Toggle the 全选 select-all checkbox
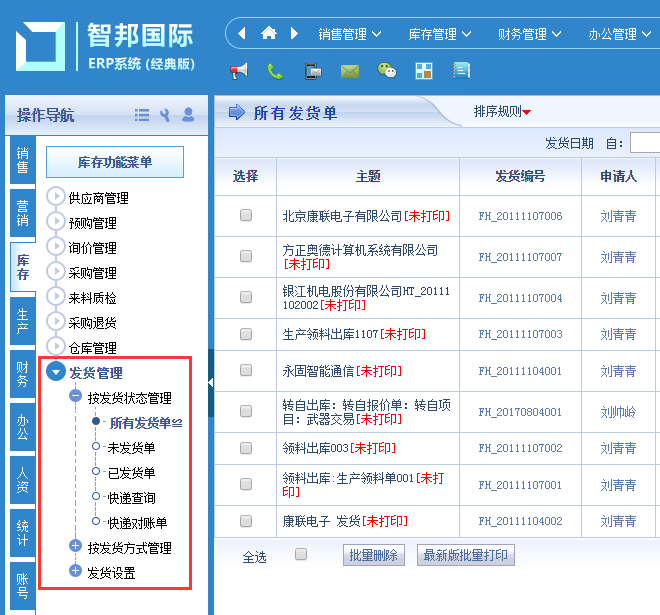660x615 pixels. [x=301, y=554]
